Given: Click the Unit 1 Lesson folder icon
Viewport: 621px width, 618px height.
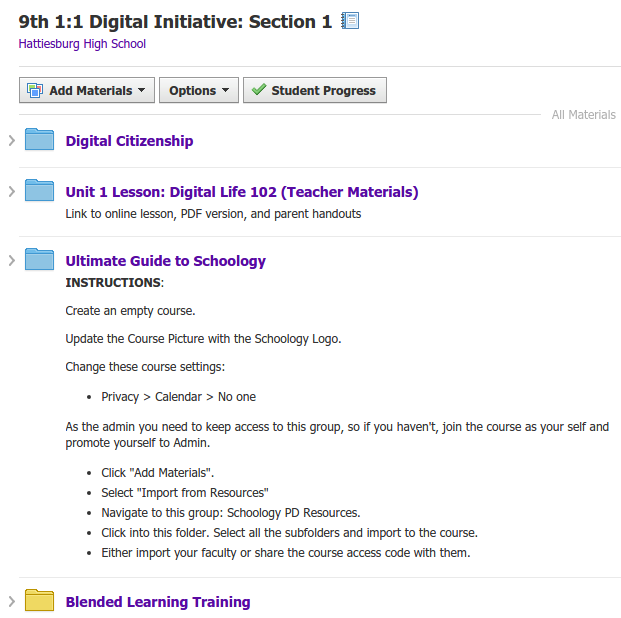Looking at the screenshot, I should pos(39,191).
